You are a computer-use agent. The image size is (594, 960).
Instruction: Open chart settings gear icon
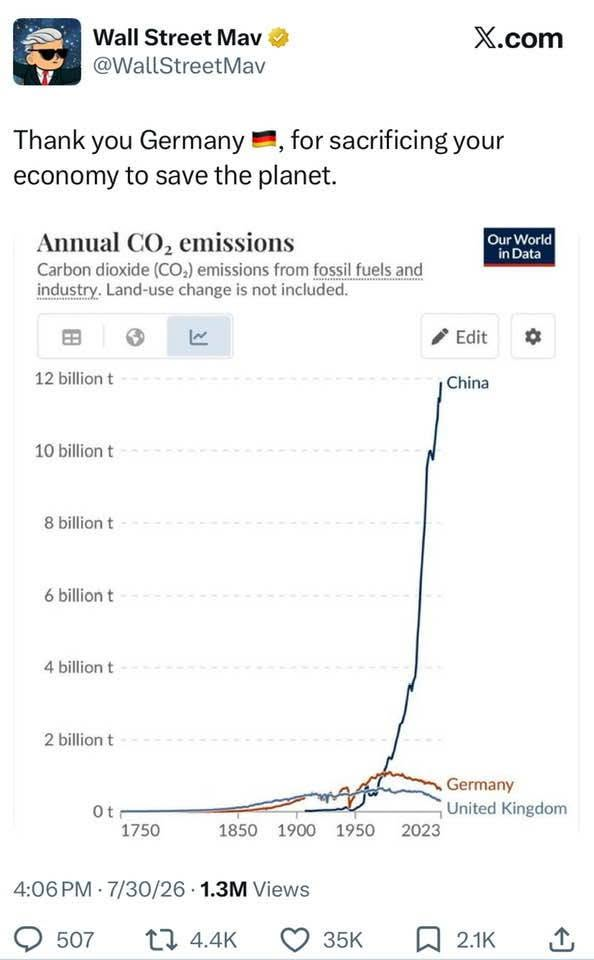tap(533, 337)
